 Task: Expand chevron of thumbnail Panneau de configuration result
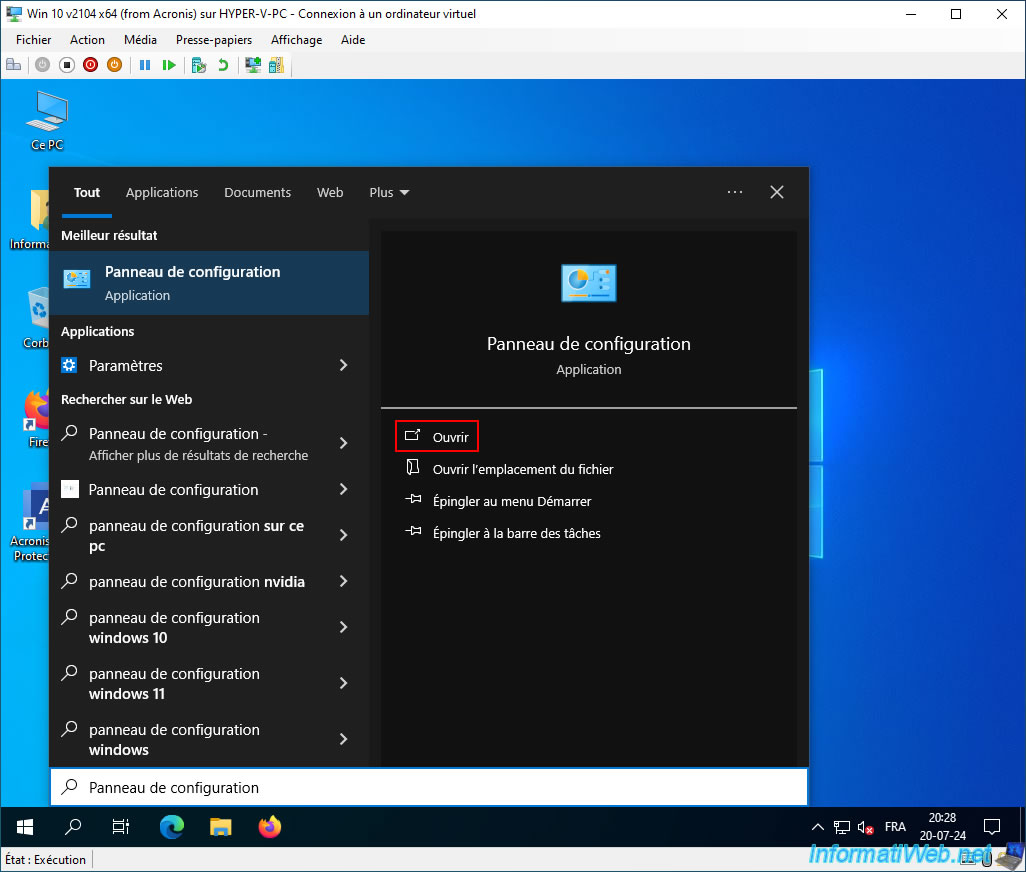[344, 489]
